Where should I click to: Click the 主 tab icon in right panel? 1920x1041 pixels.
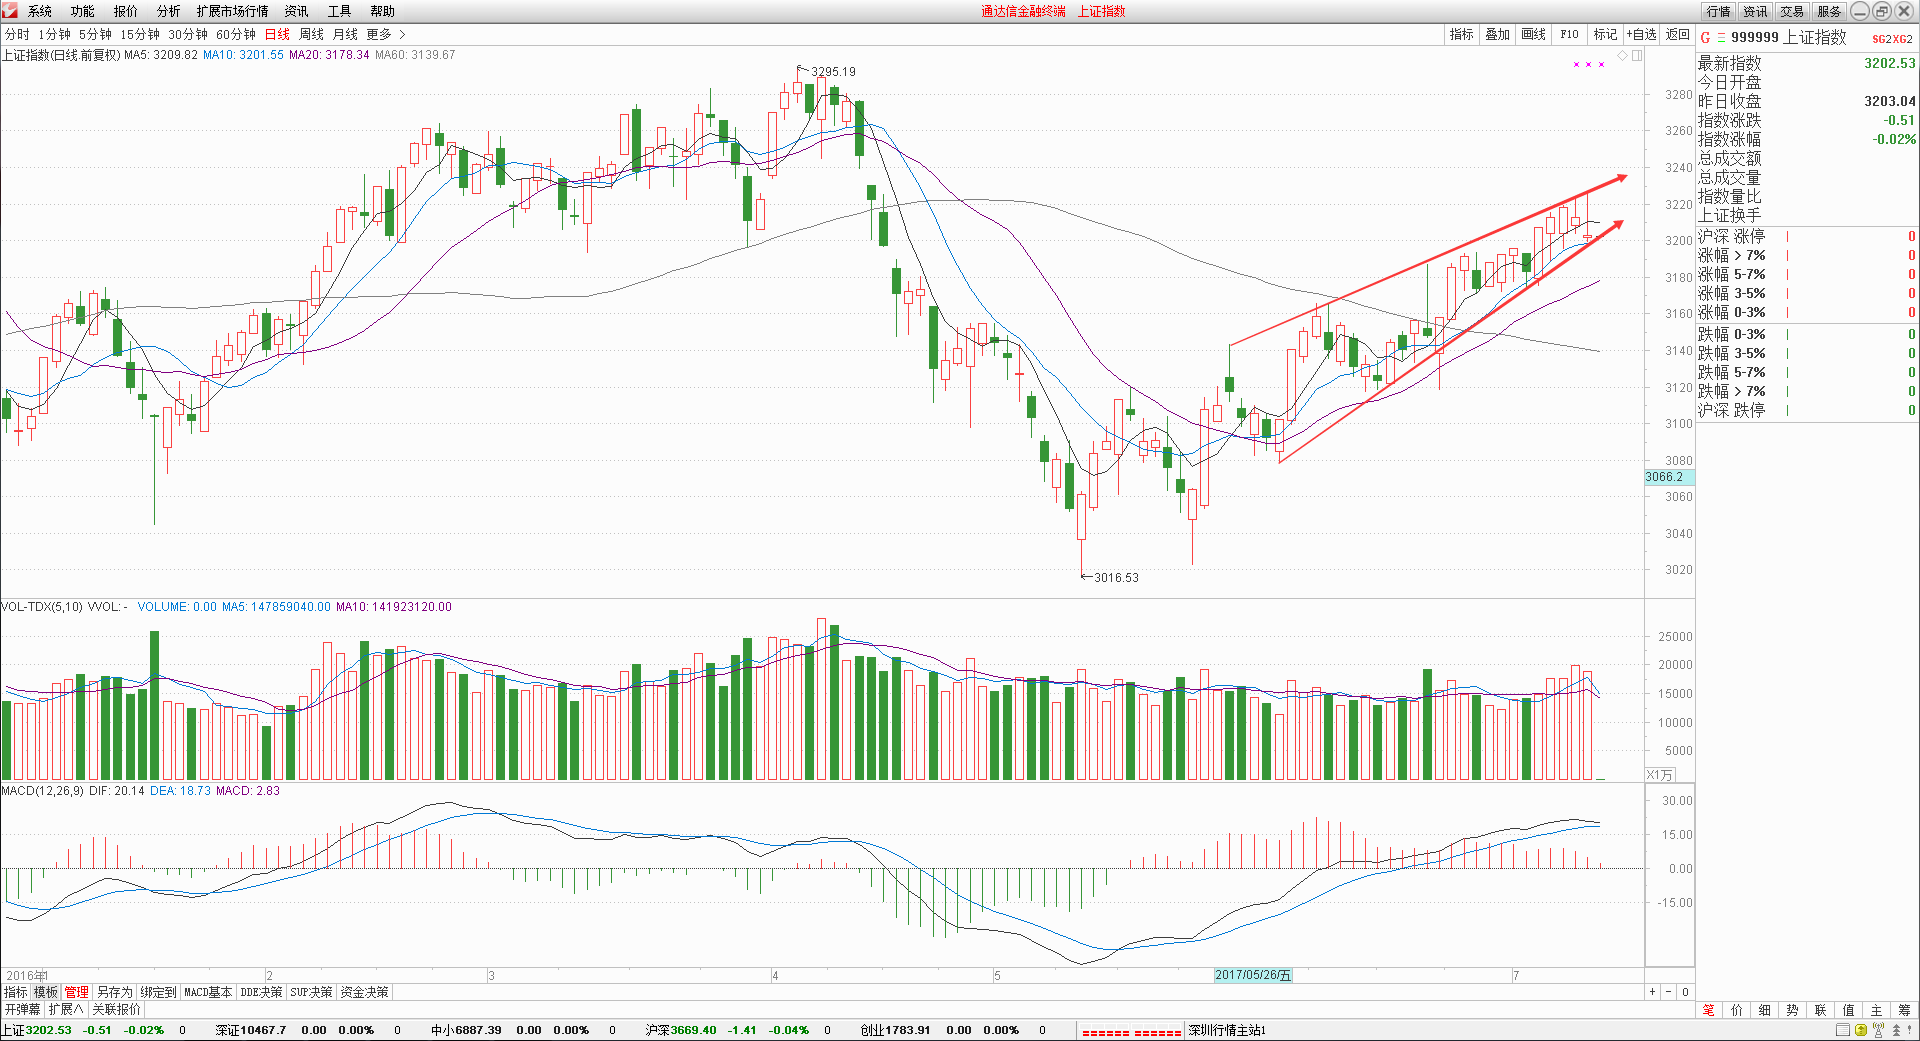(1877, 1010)
